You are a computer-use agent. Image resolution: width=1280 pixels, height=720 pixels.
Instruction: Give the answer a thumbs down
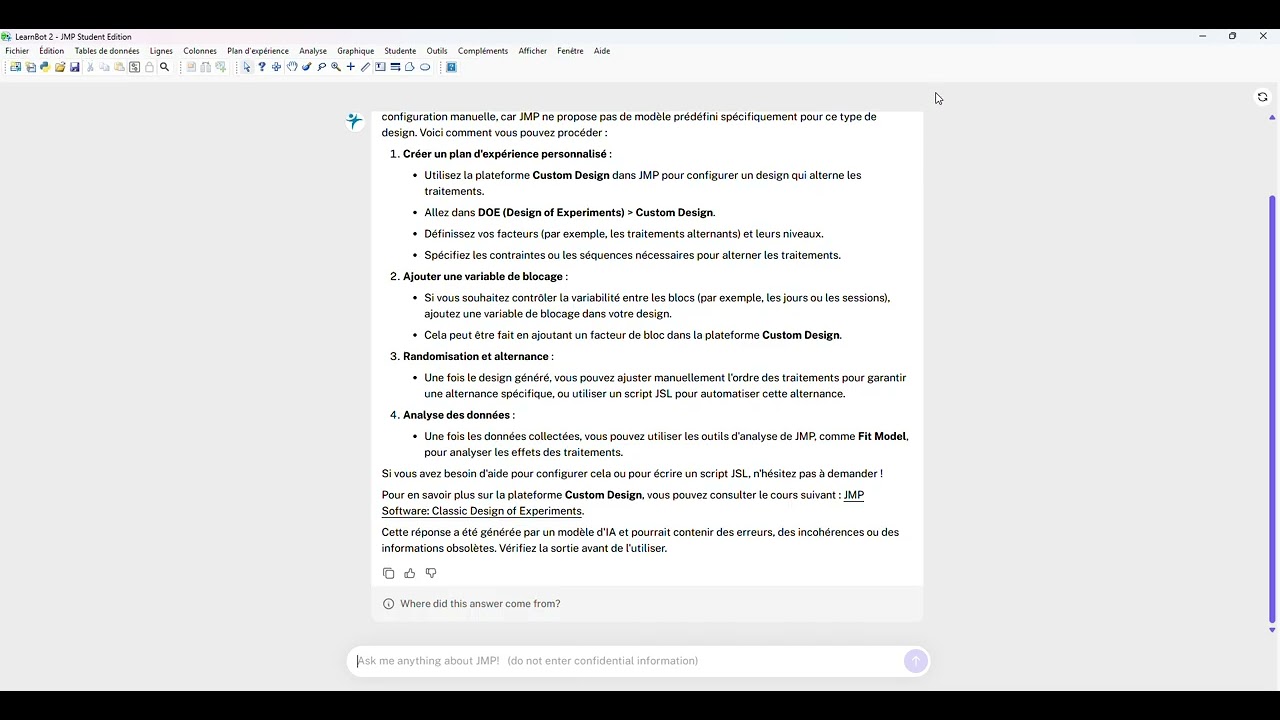tap(431, 573)
